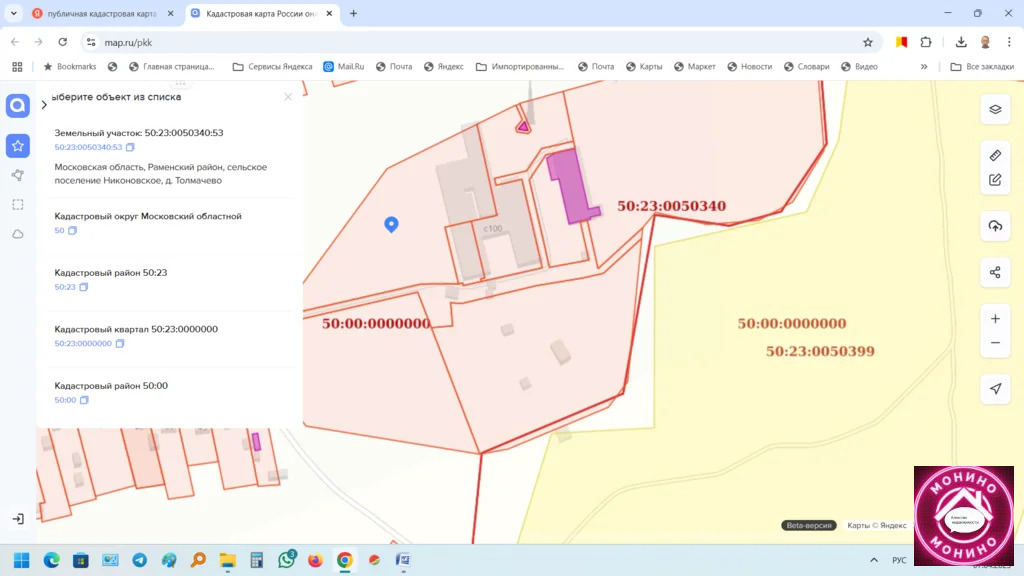Open the Новости bookmark
The width and height of the screenshot is (1024, 576).
point(750,67)
